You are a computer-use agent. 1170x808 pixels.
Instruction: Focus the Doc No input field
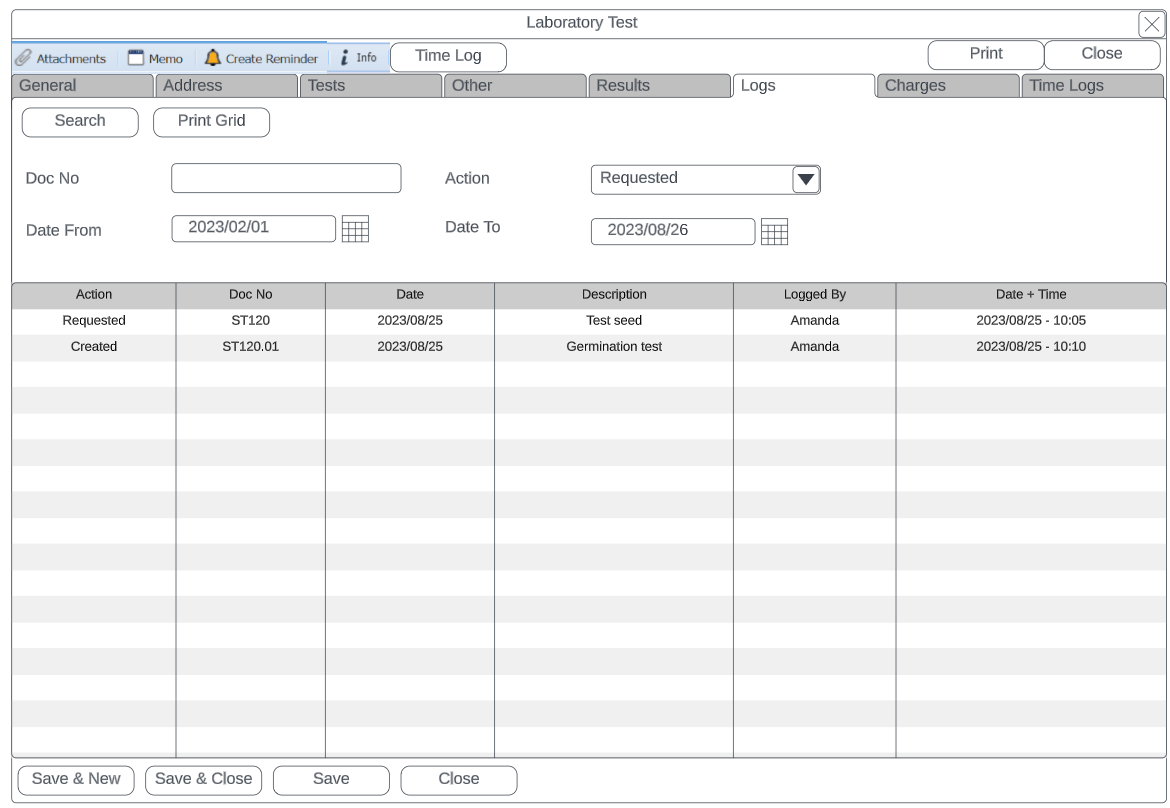coord(286,178)
